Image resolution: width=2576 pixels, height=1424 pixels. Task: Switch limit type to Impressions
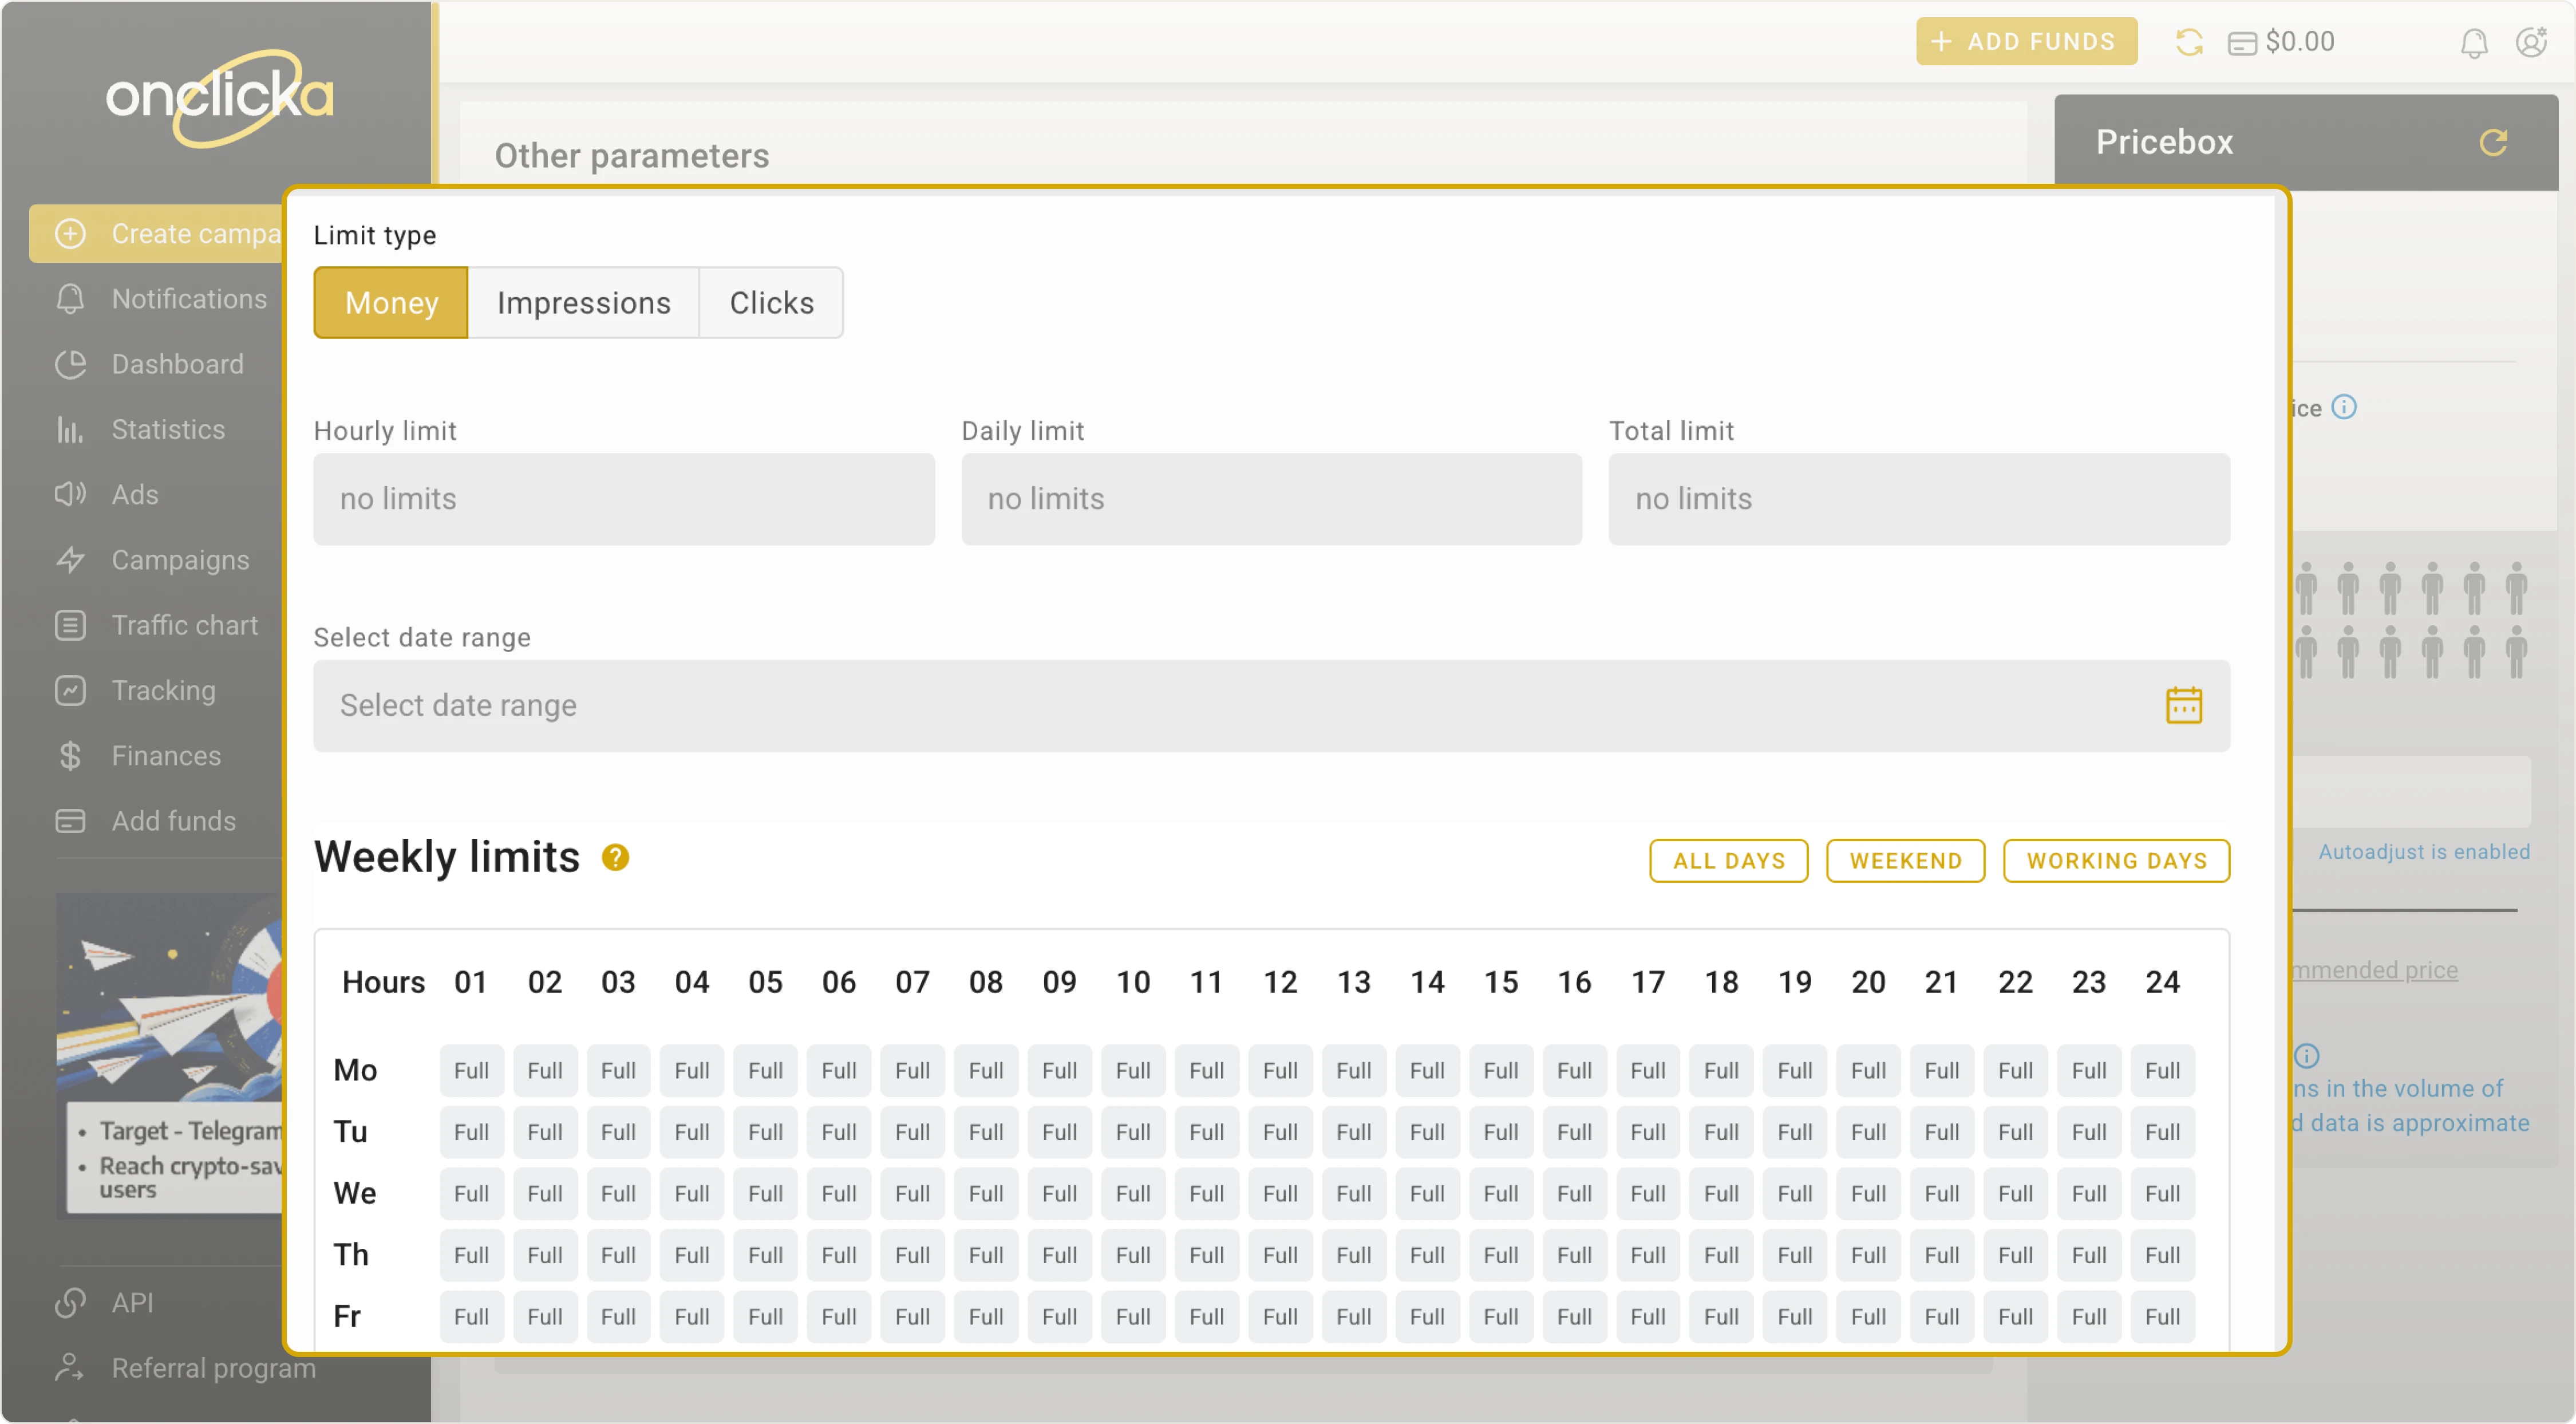(x=584, y=303)
